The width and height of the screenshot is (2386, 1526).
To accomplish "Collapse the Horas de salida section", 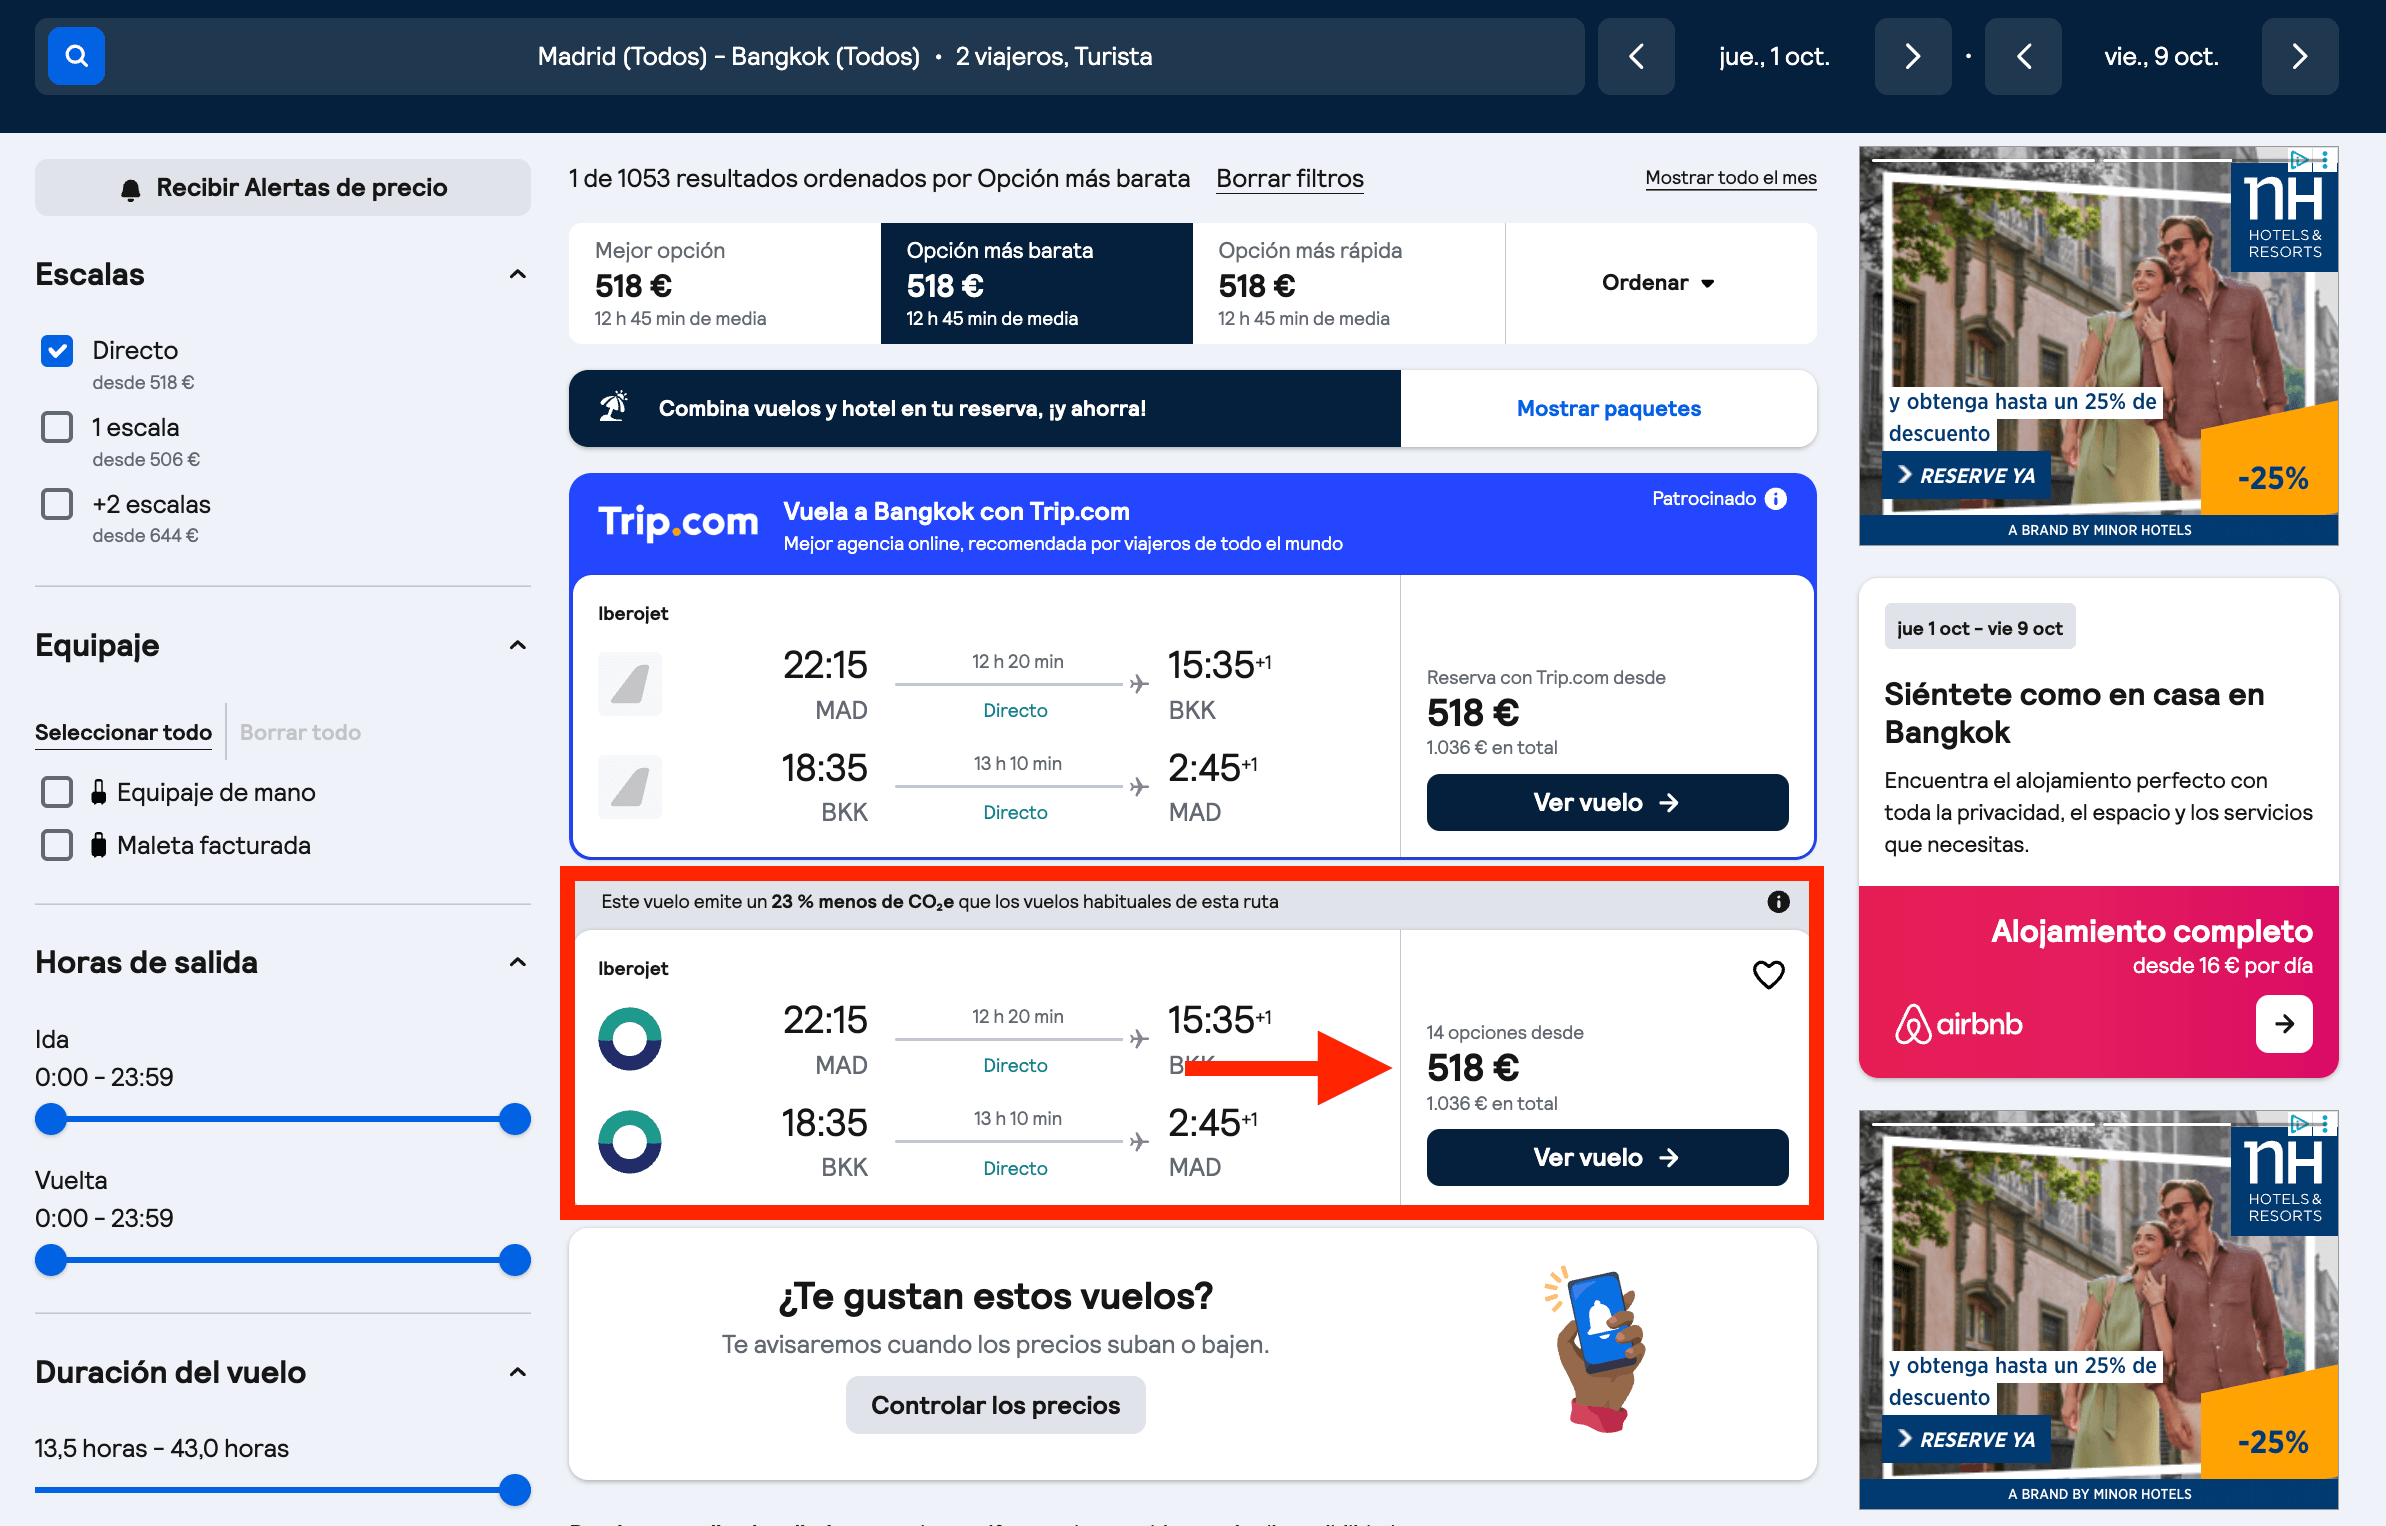I will [517, 963].
